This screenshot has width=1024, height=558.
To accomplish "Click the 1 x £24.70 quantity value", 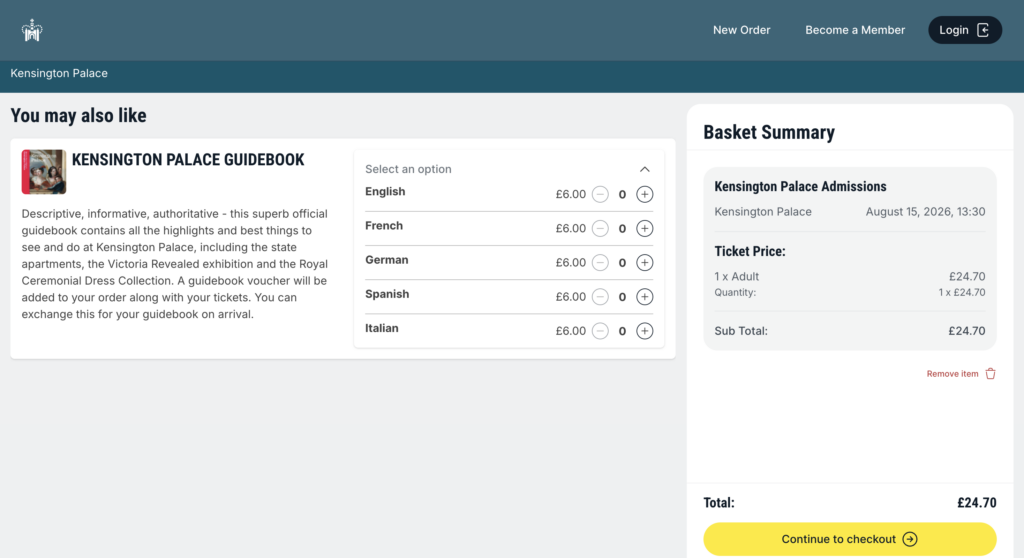I will point(962,292).
